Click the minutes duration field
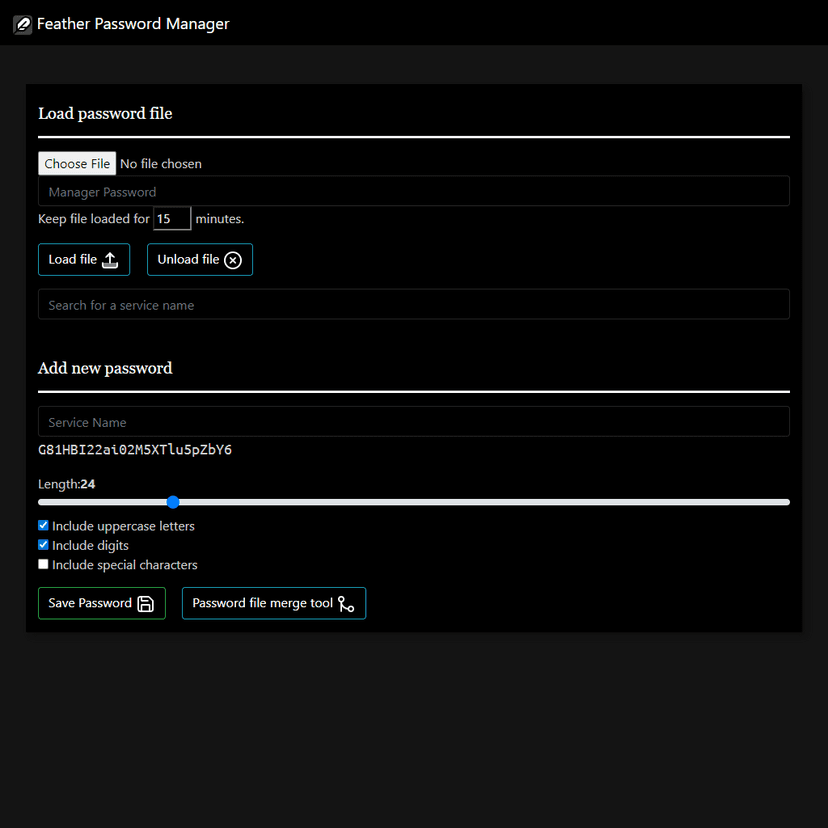 (x=171, y=218)
